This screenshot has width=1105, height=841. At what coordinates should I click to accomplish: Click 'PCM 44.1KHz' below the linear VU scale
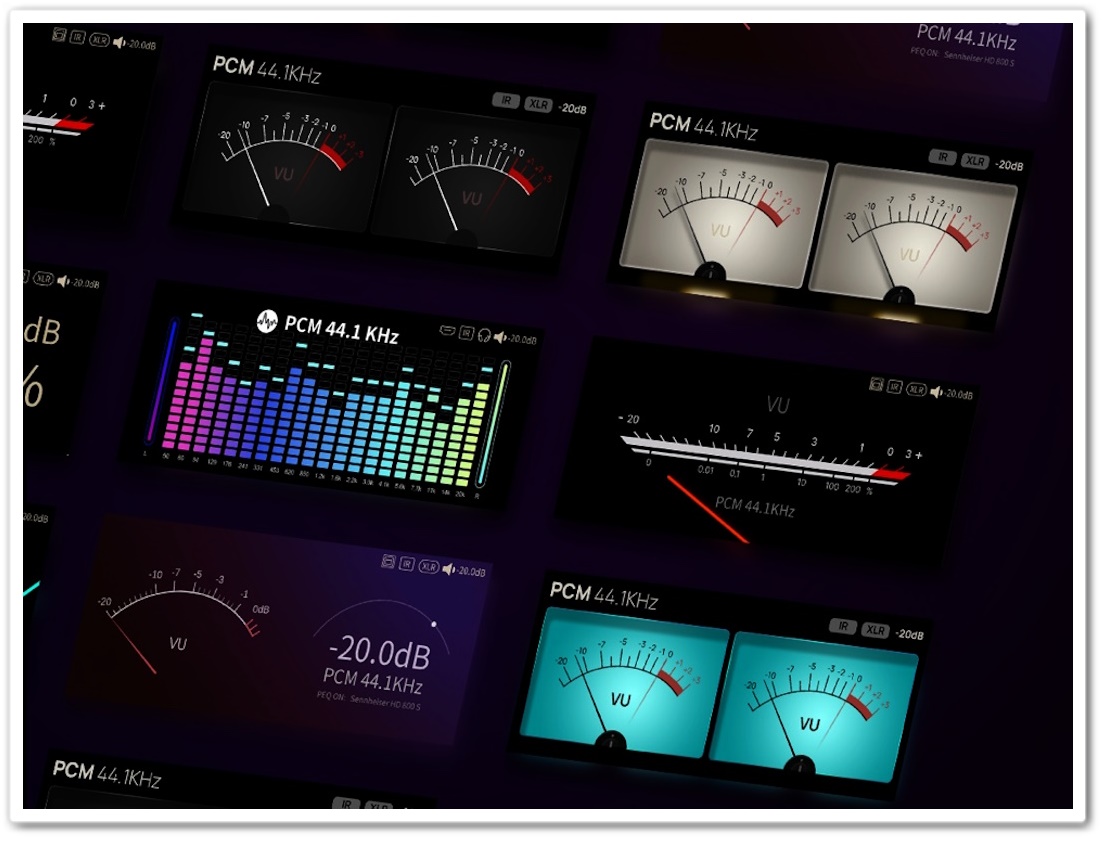(x=755, y=506)
